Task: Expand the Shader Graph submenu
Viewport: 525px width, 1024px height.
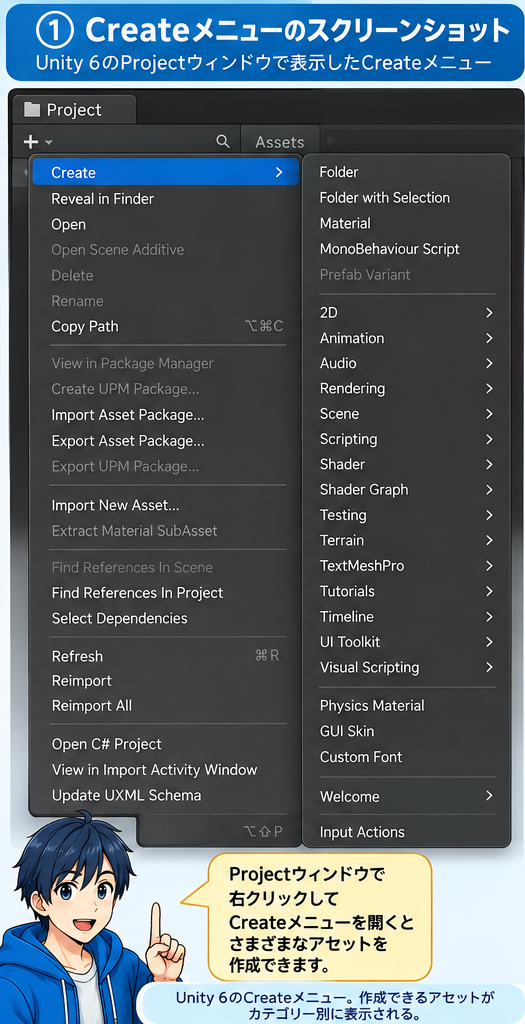Action: [406, 490]
